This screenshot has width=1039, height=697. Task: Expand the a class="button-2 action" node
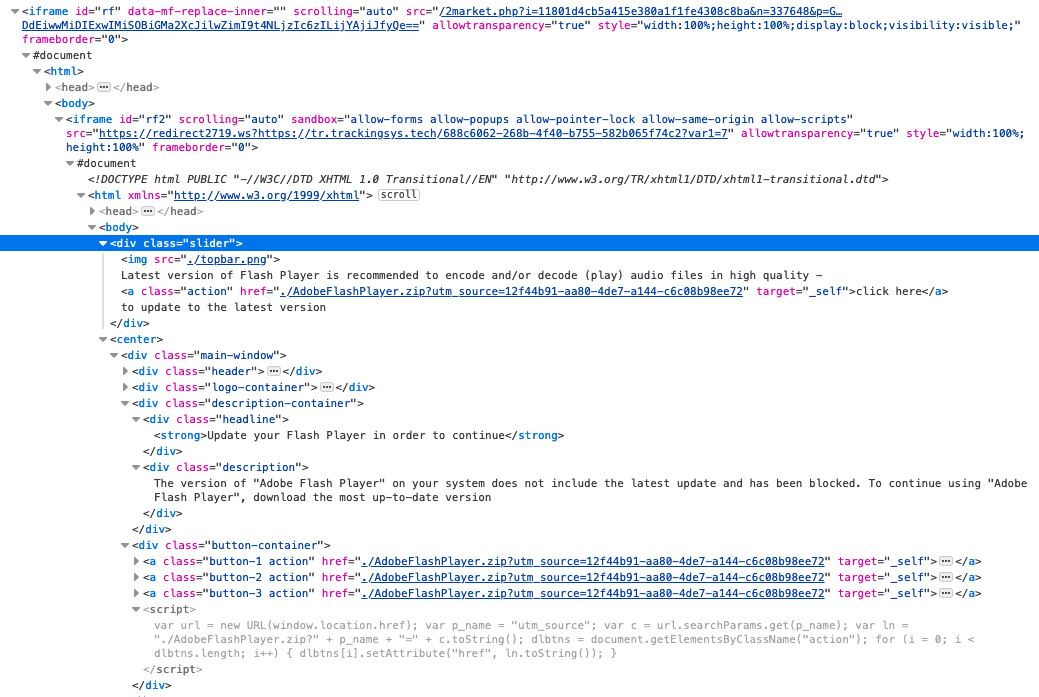pyautogui.click(x=136, y=577)
